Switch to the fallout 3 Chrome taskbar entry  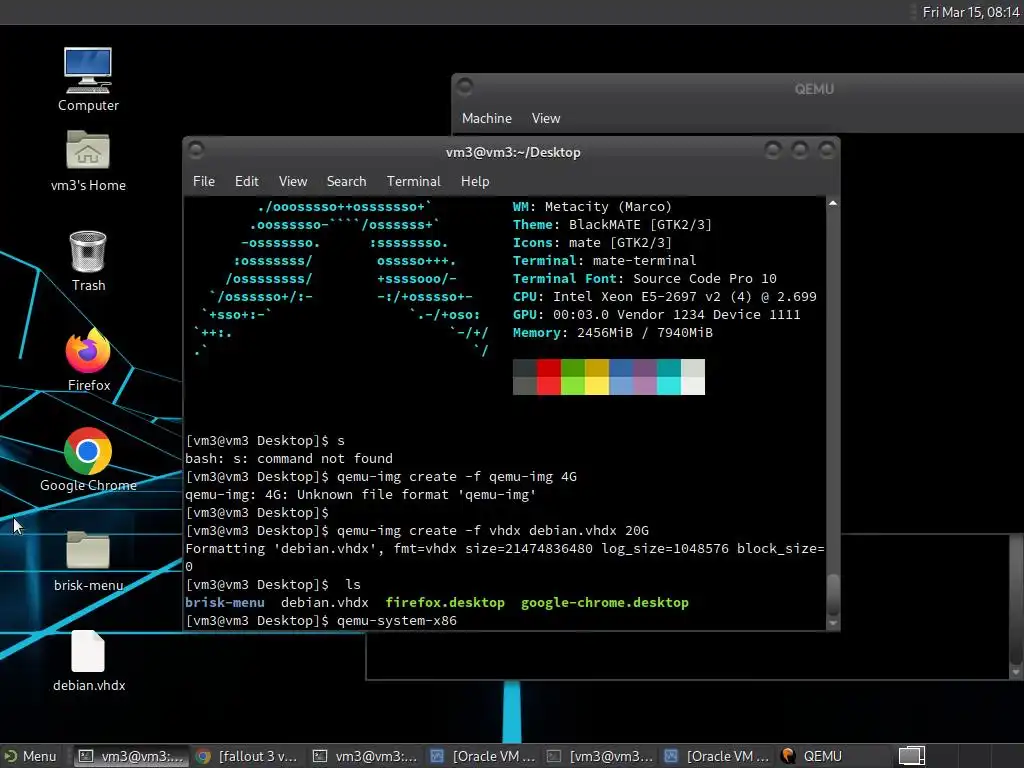click(247, 756)
